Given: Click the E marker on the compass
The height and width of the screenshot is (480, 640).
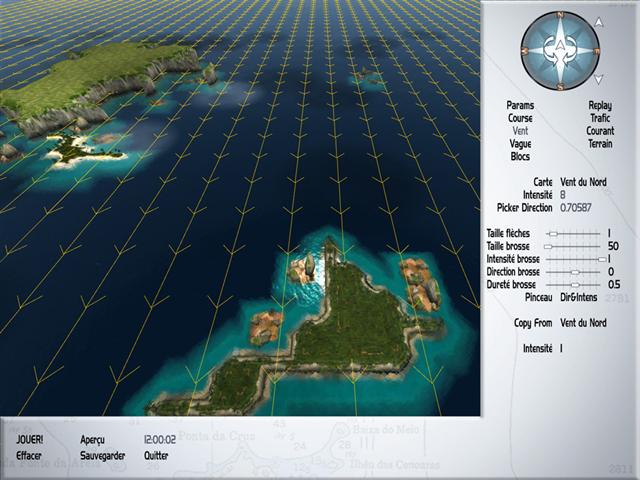Looking at the screenshot, I should point(596,51).
